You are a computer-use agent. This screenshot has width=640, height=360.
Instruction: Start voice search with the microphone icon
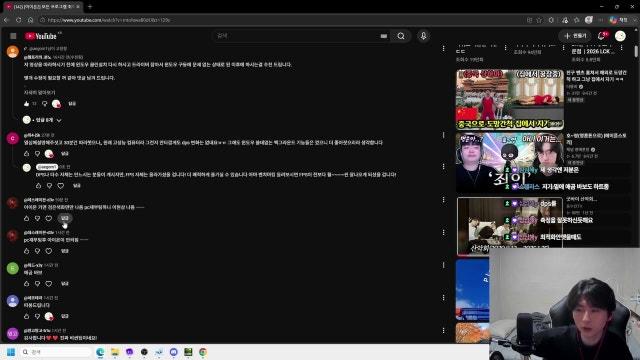[x=423, y=36]
